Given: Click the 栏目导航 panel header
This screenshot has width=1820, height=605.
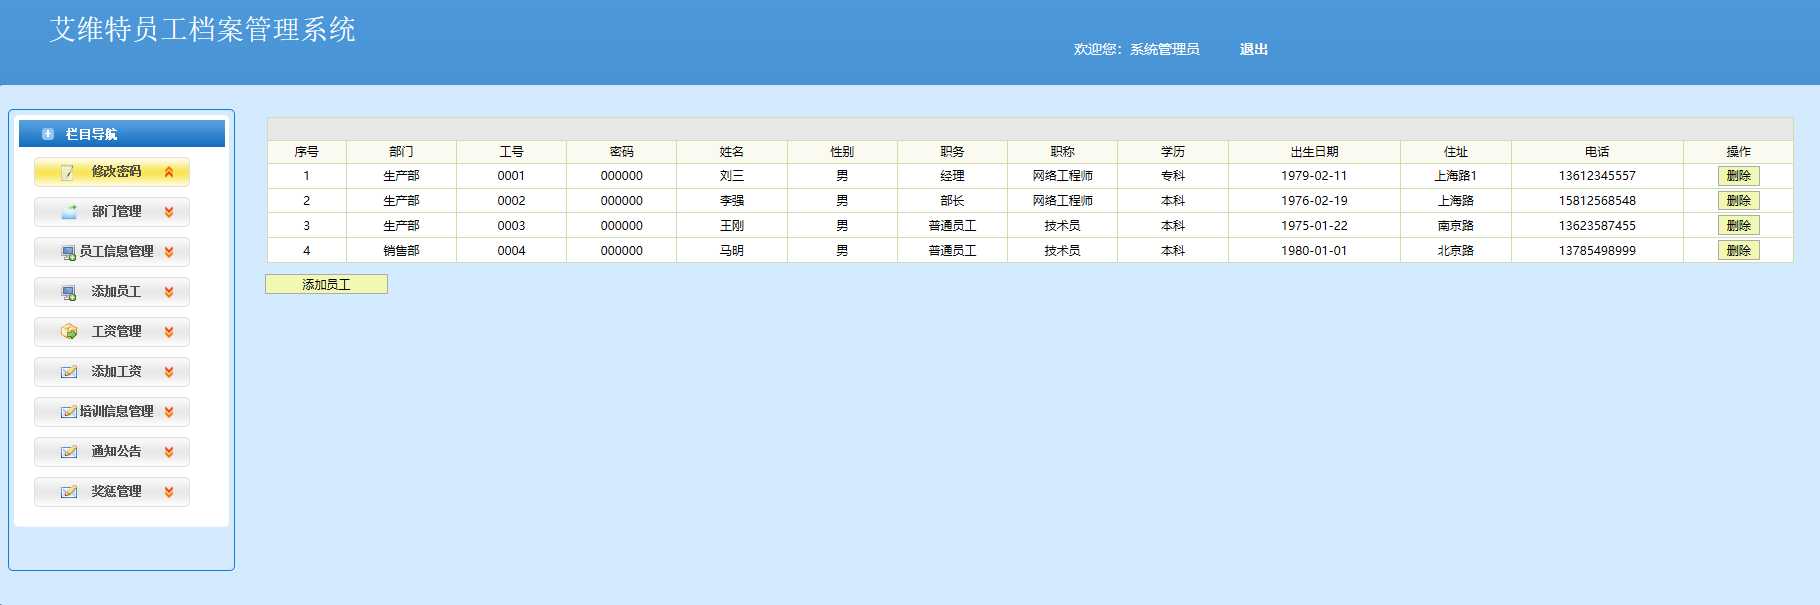Looking at the screenshot, I should [122, 134].
